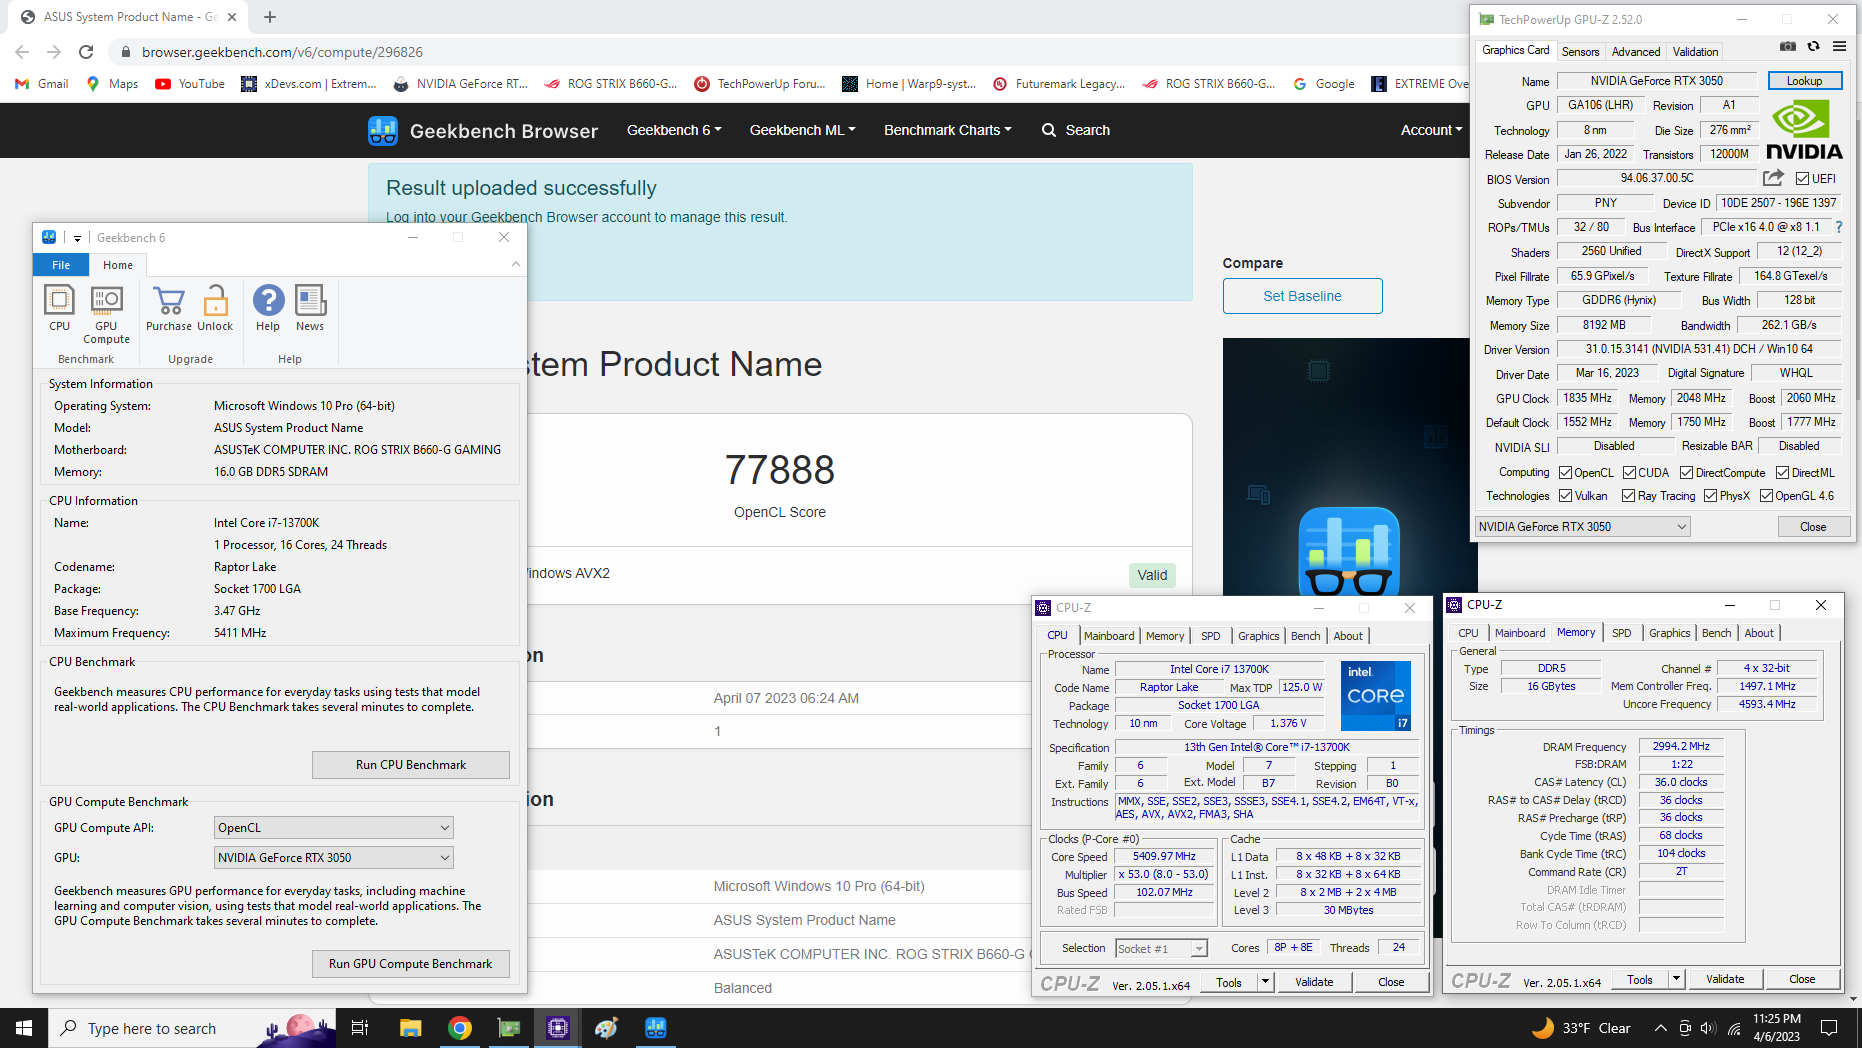The height and width of the screenshot is (1048, 1862).
Task: Click the BIOS export share icon in GPU-Z
Action: click(1773, 178)
